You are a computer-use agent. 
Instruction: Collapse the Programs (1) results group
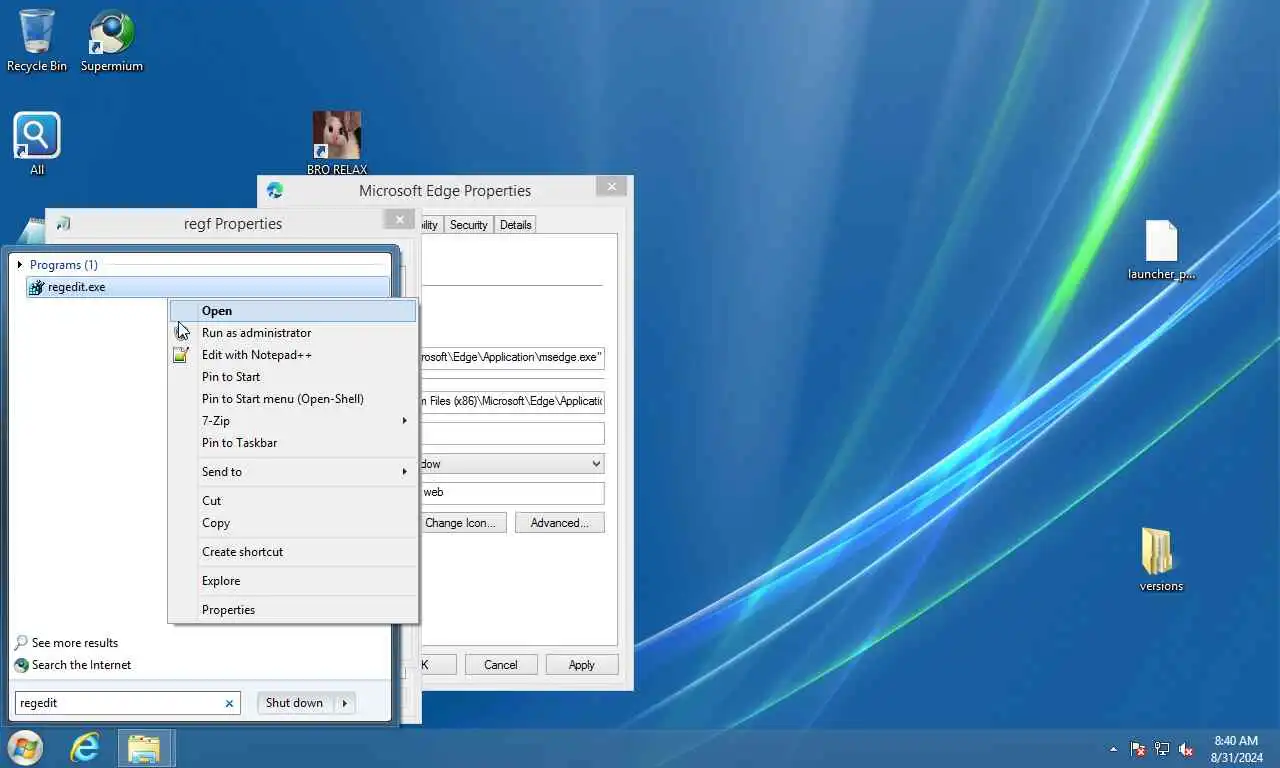click(20, 265)
